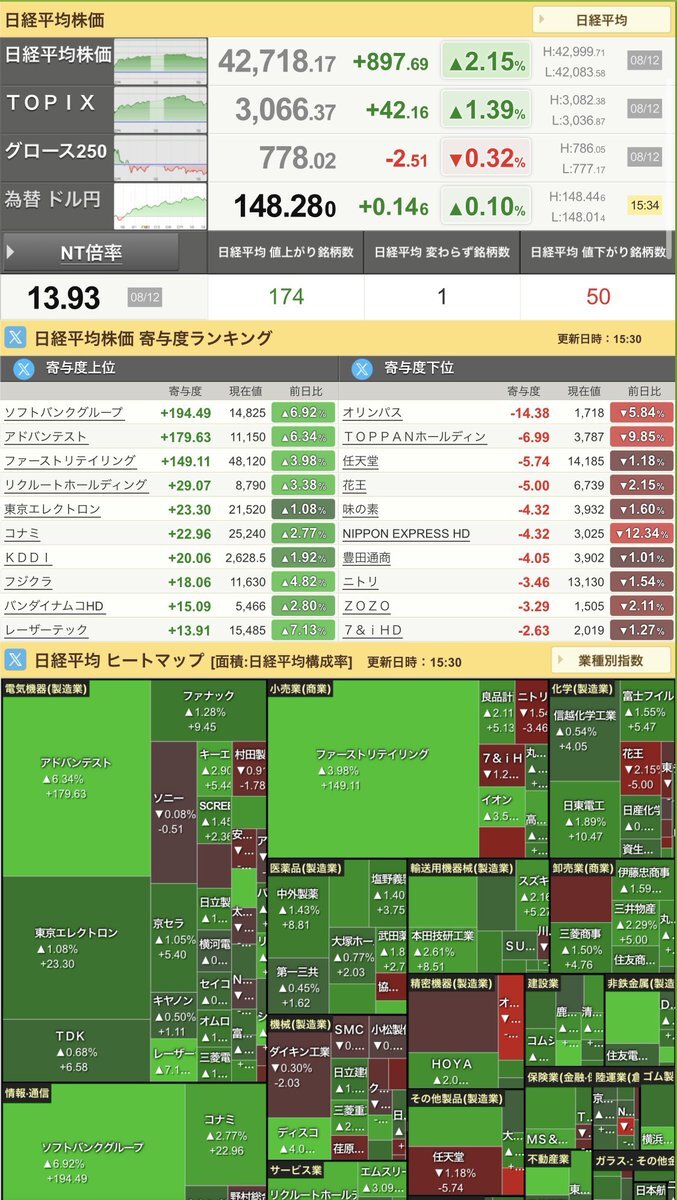Click the 信越化学工業 heatmap tile
The width and height of the screenshot is (677, 1200).
point(585,730)
